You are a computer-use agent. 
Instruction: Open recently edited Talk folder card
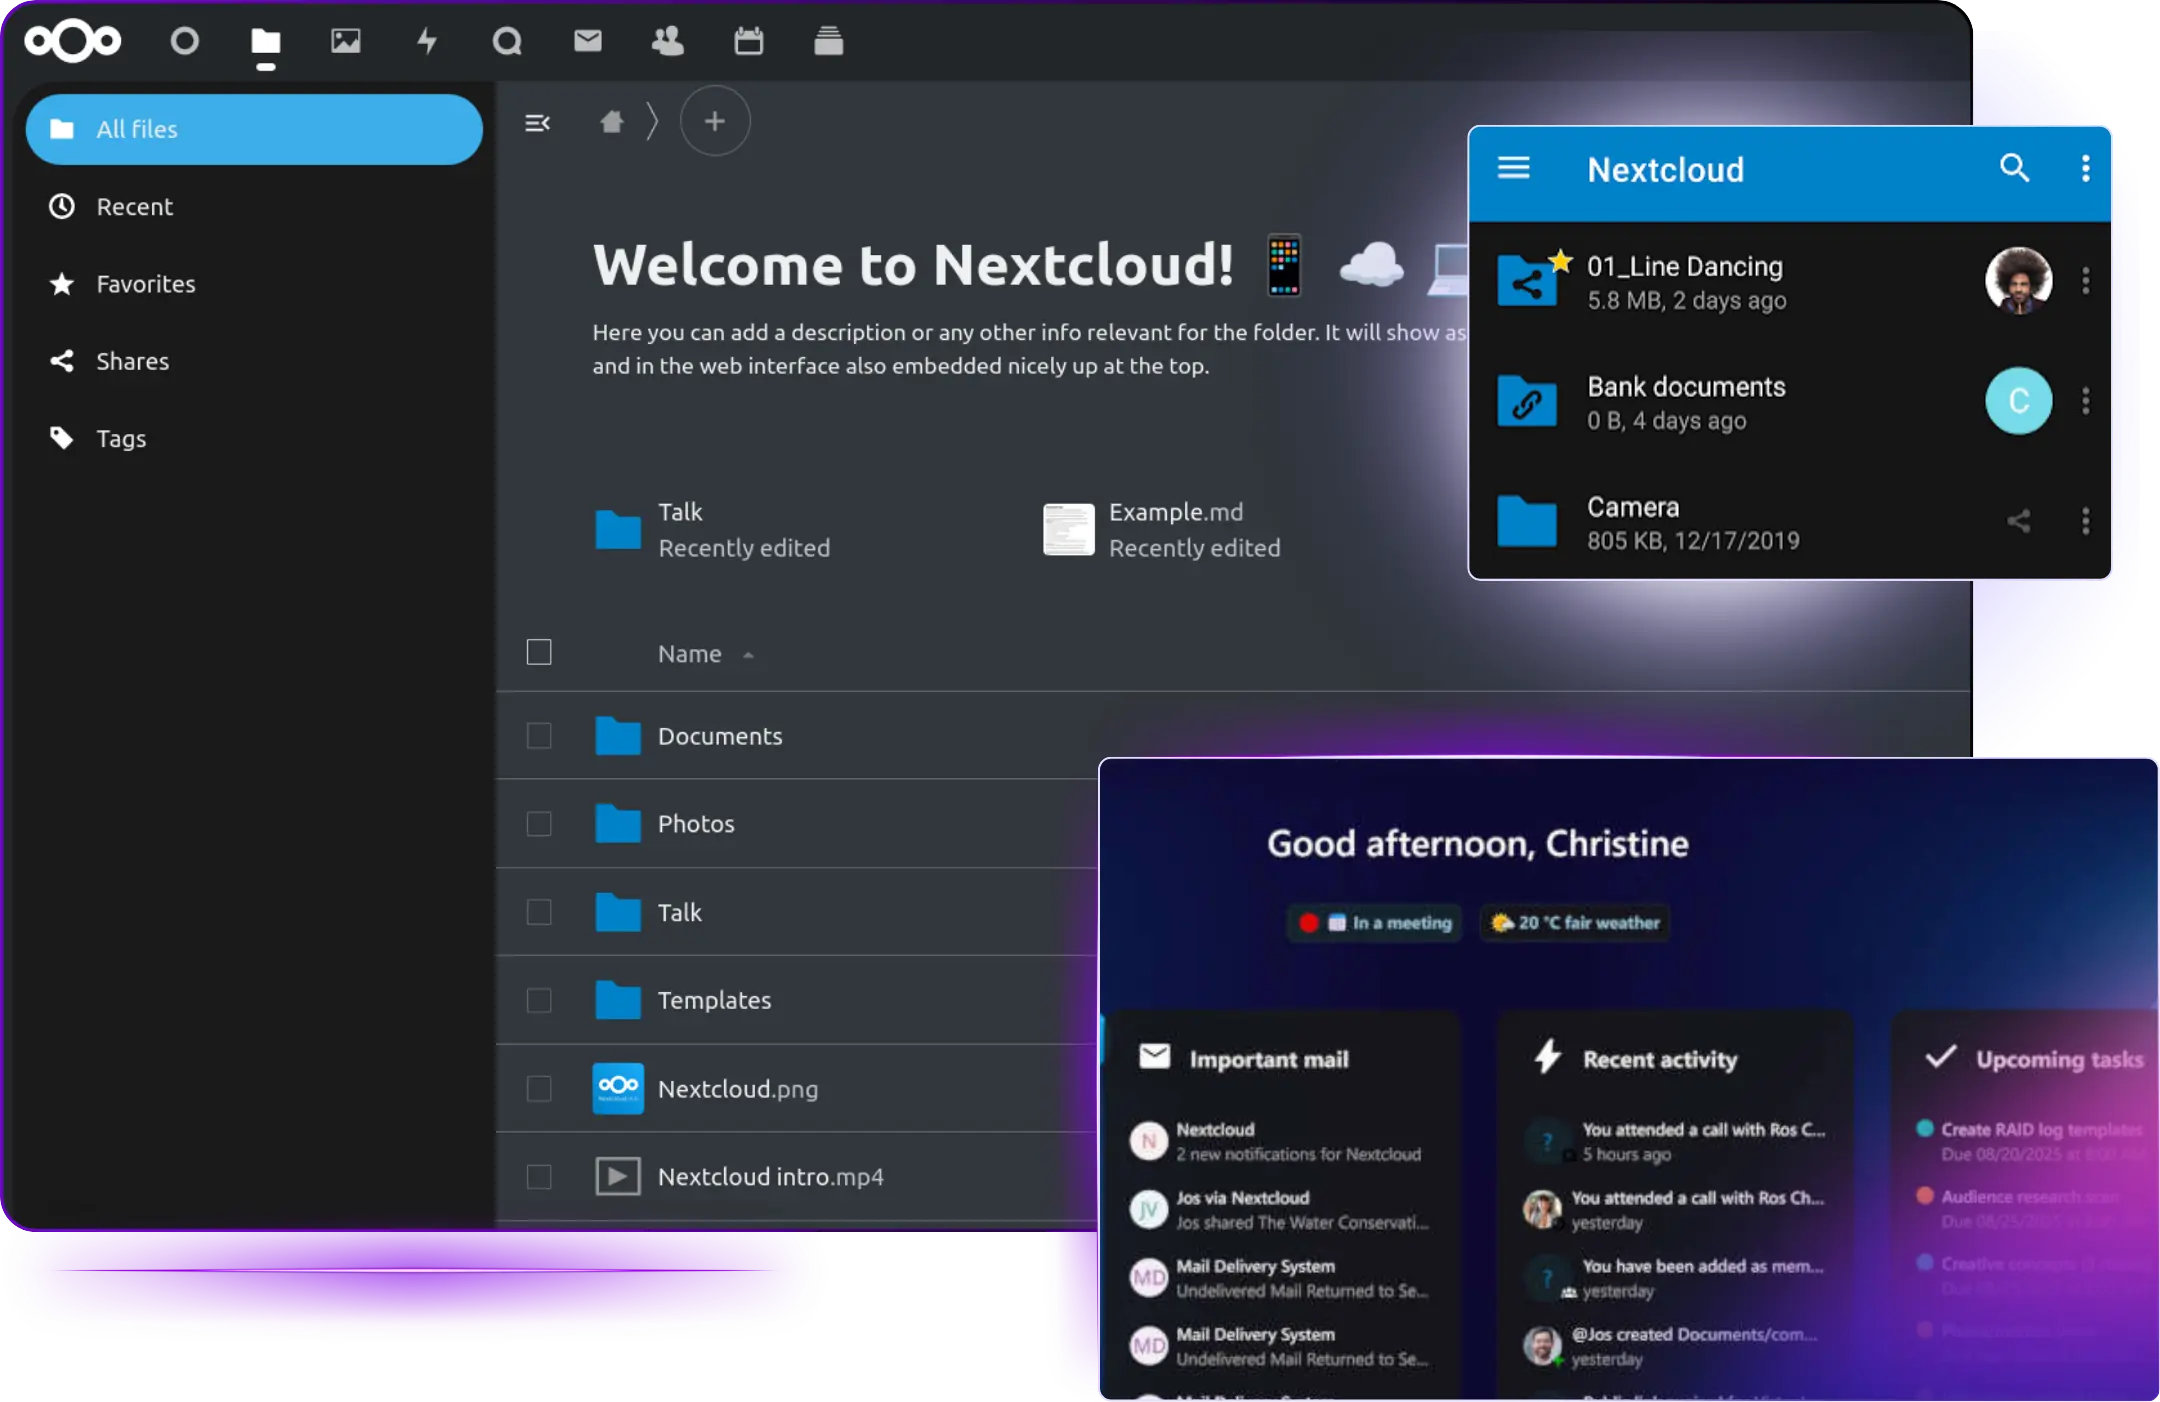(714, 529)
